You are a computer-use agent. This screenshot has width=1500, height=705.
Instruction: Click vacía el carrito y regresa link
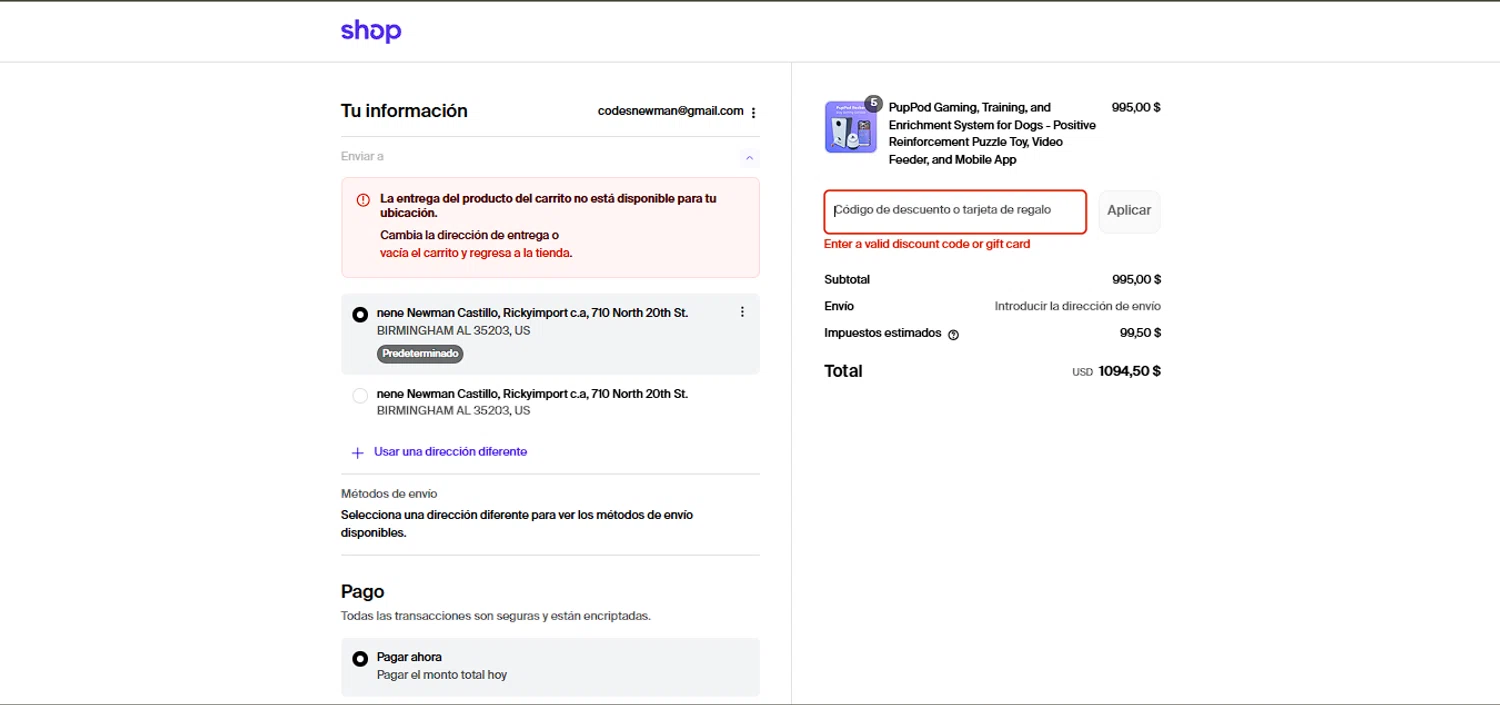[x=476, y=253]
